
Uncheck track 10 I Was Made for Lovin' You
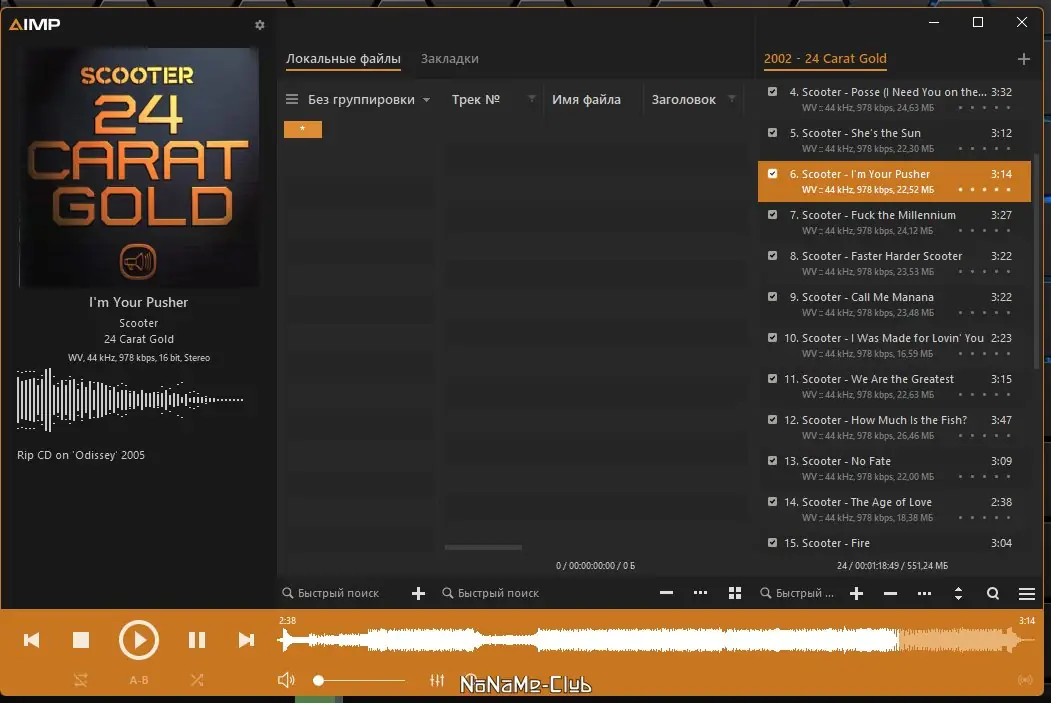(x=772, y=338)
